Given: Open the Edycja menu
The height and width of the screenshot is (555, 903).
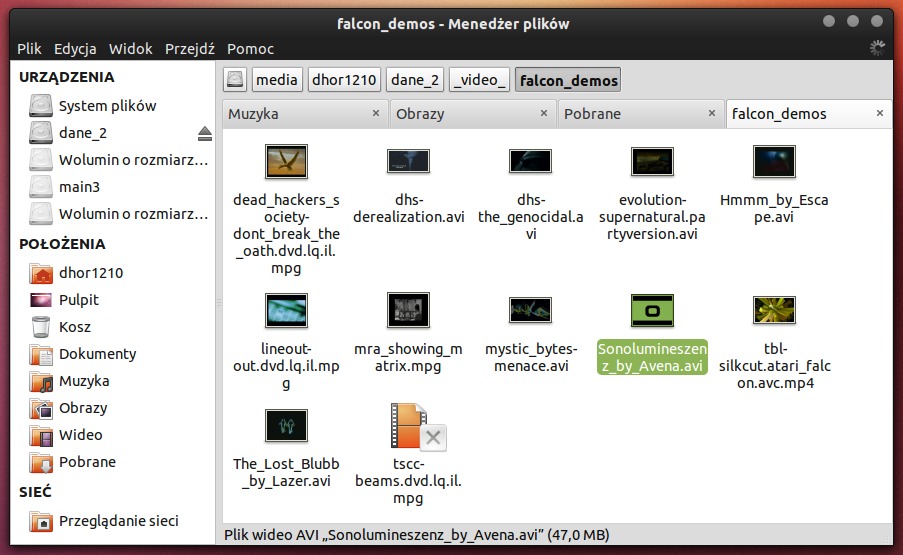Looking at the screenshot, I should click(x=75, y=49).
